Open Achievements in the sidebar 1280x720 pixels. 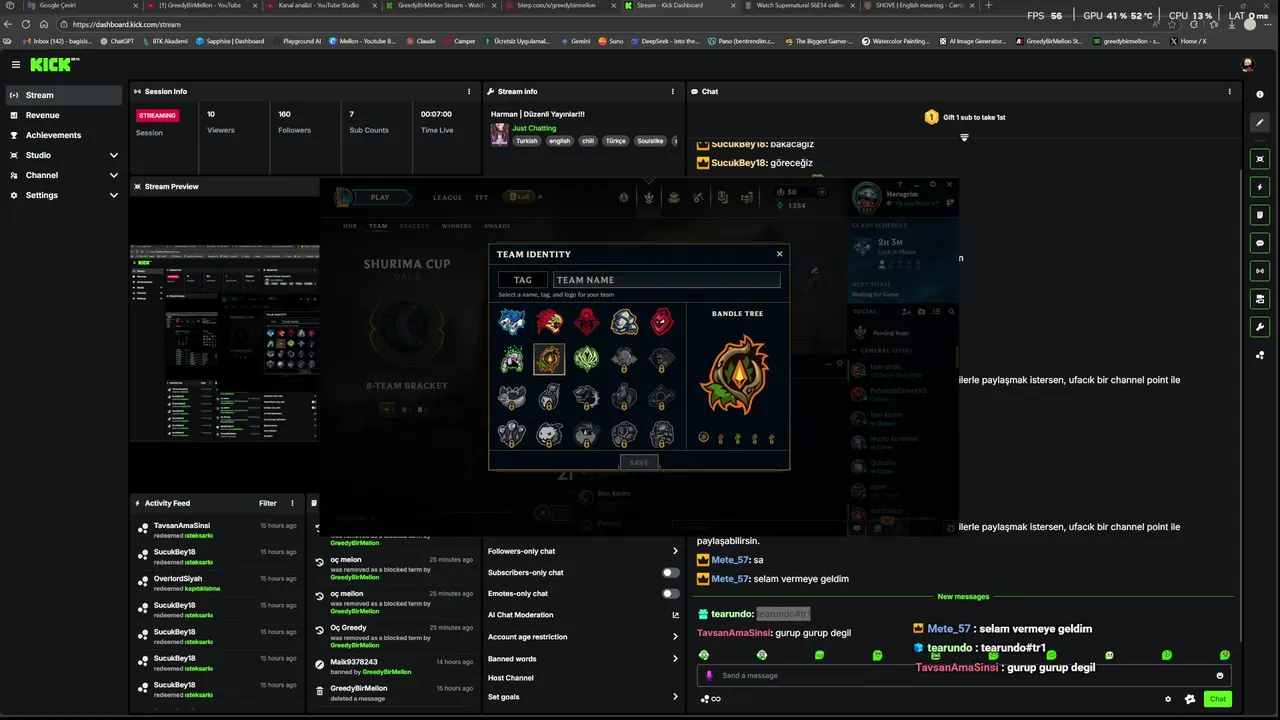(x=65, y=135)
